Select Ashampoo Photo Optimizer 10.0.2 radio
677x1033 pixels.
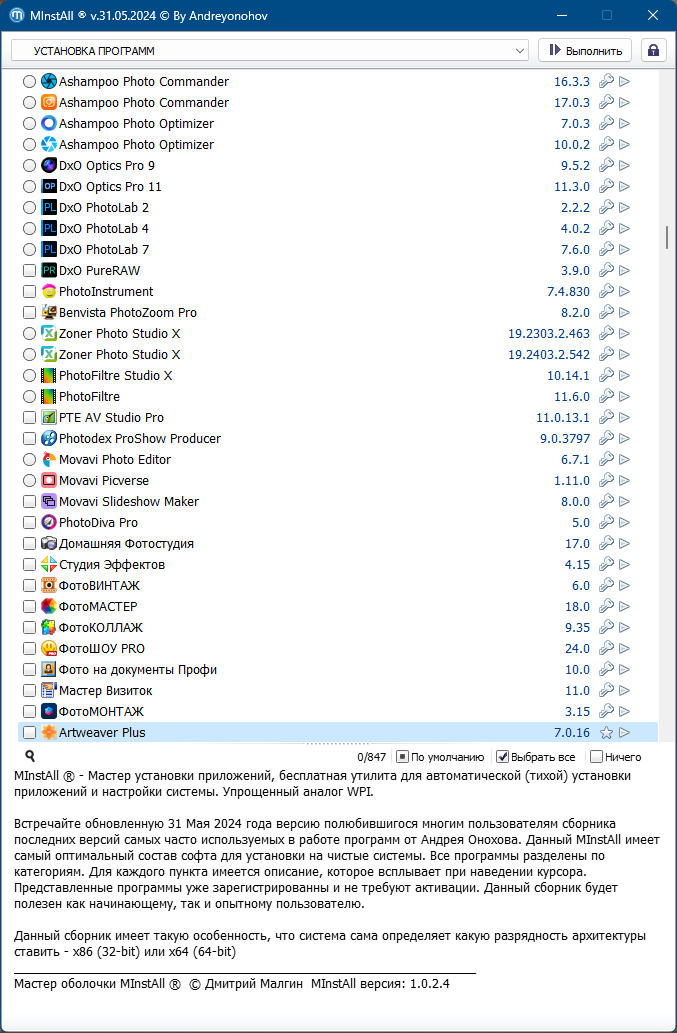pyautogui.click(x=29, y=144)
